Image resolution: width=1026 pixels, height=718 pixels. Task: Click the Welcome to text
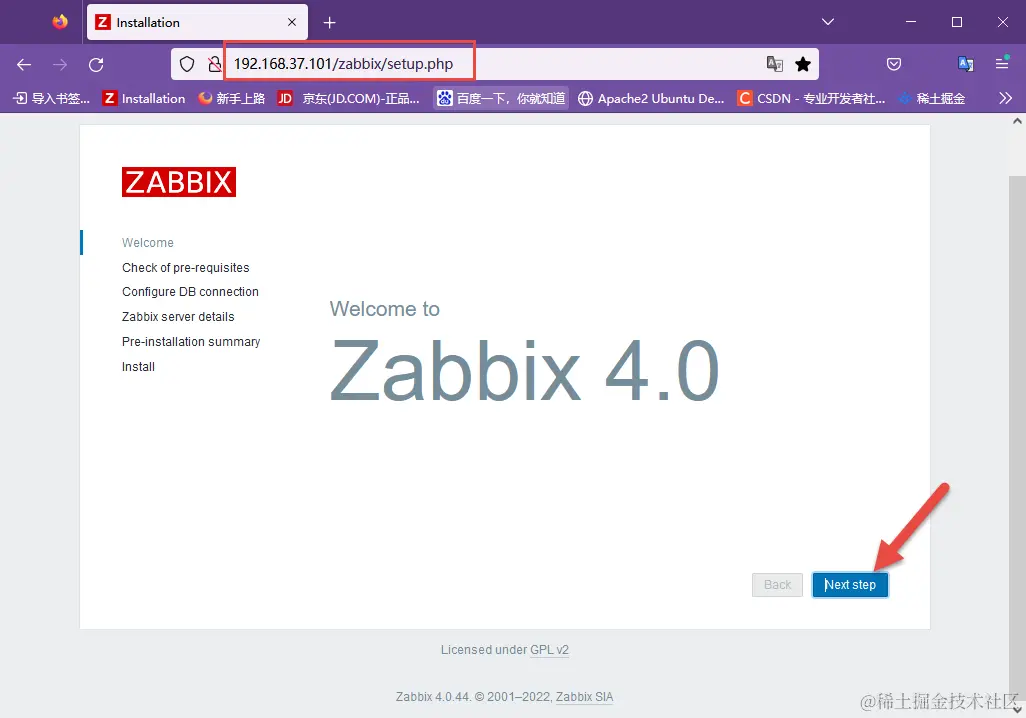[385, 309]
